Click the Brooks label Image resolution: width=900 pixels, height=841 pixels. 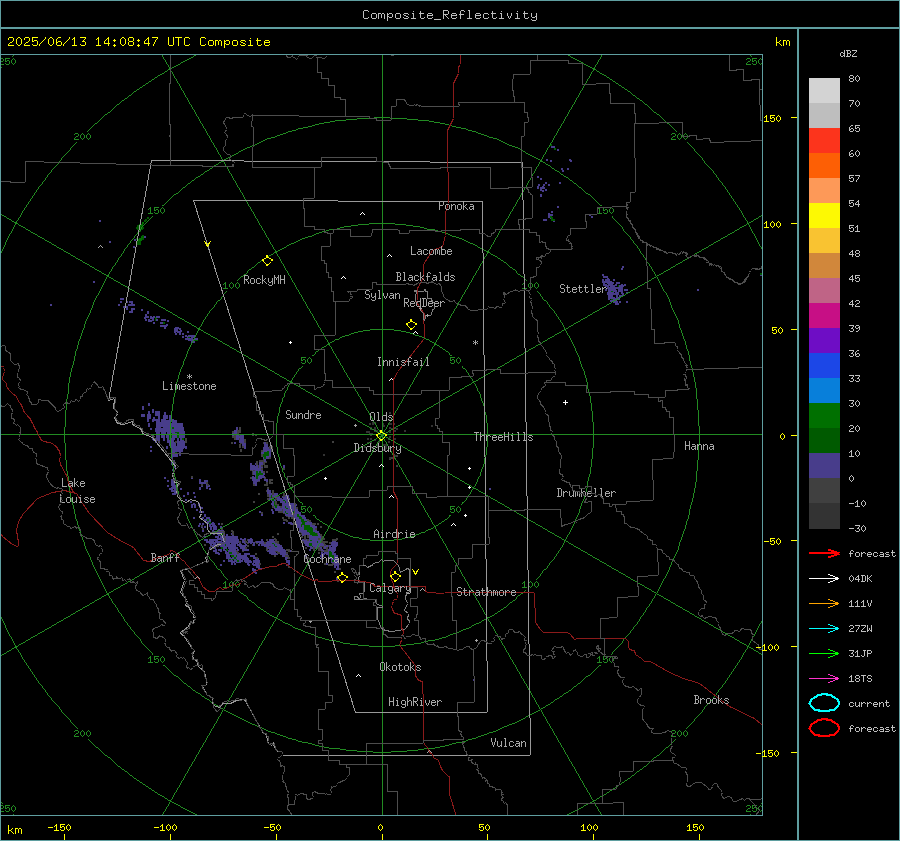click(x=711, y=700)
